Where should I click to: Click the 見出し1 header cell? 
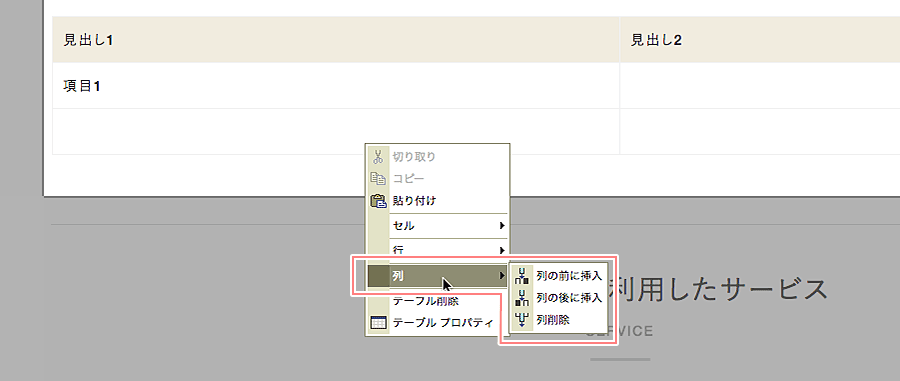pyautogui.click(x=336, y=40)
